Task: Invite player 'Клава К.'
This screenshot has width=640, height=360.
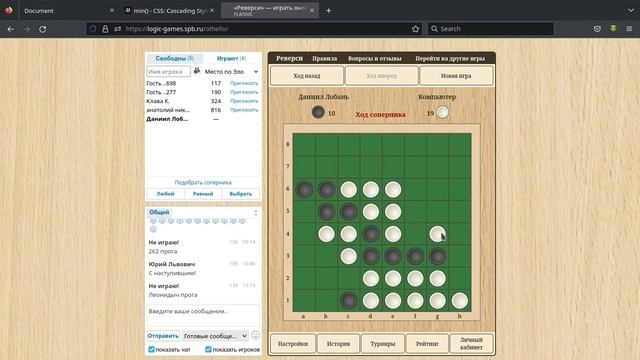Action: pos(244,101)
